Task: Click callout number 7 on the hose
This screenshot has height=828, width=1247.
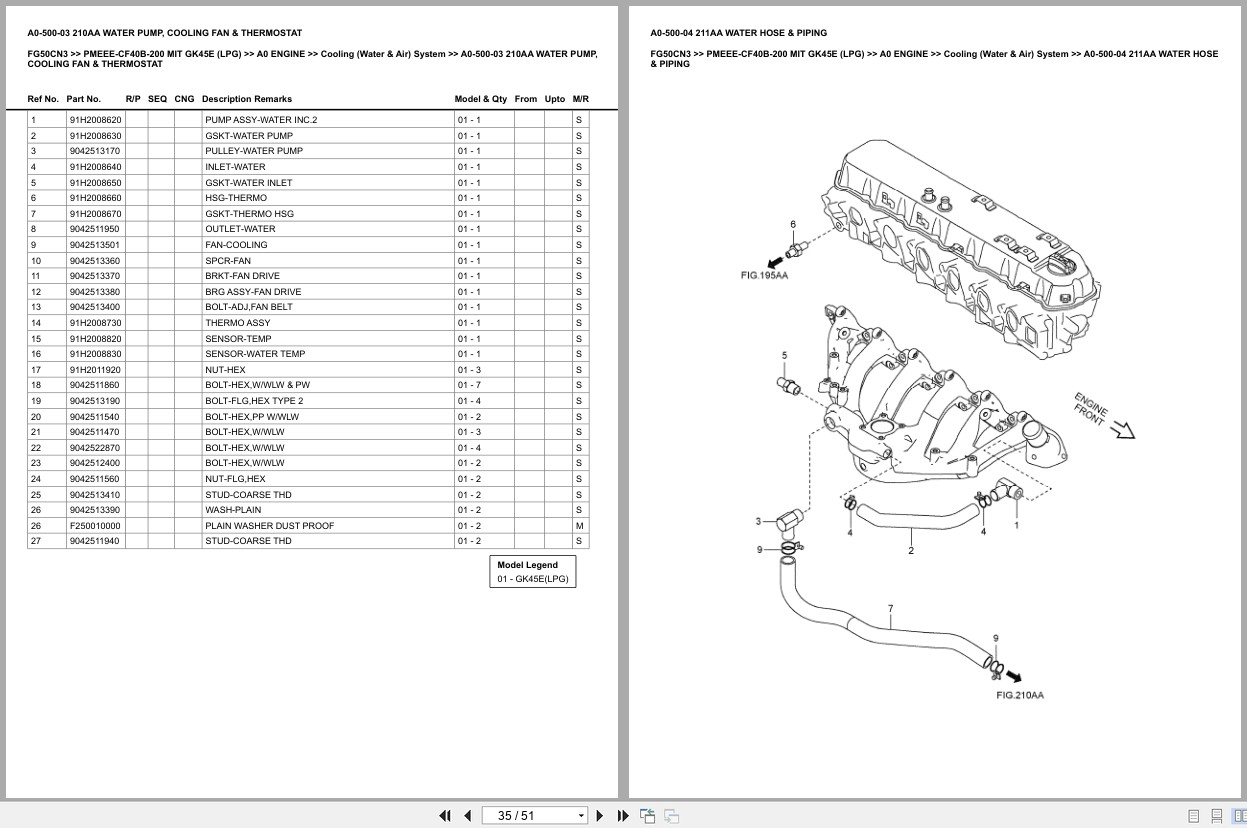Action: pos(890,609)
